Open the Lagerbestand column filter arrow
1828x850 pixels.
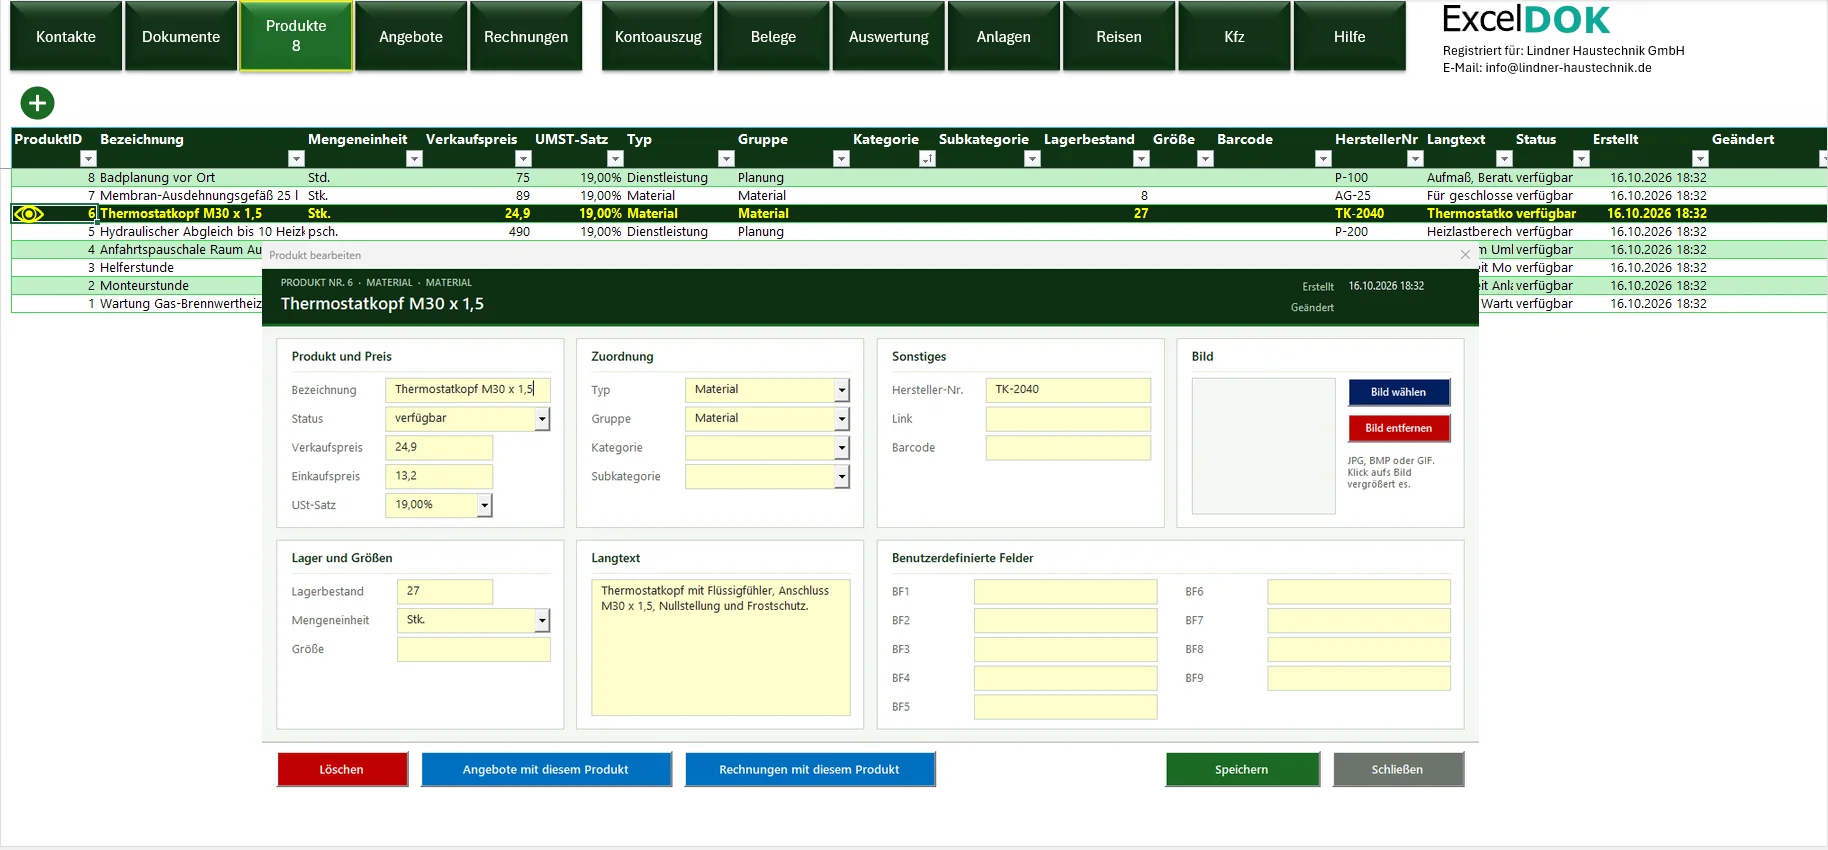(1141, 159)
